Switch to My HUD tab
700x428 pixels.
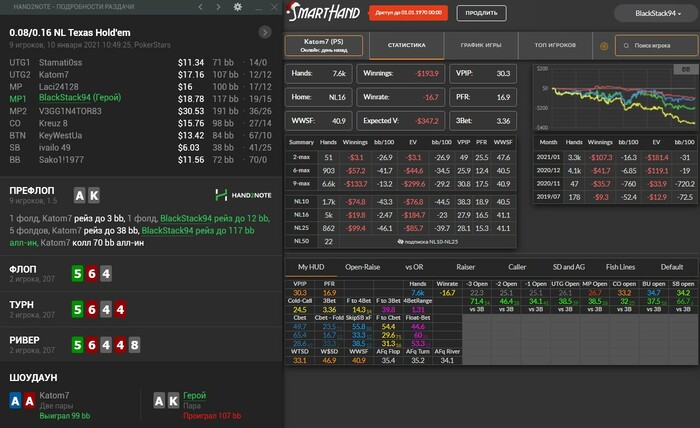point(311,267)
